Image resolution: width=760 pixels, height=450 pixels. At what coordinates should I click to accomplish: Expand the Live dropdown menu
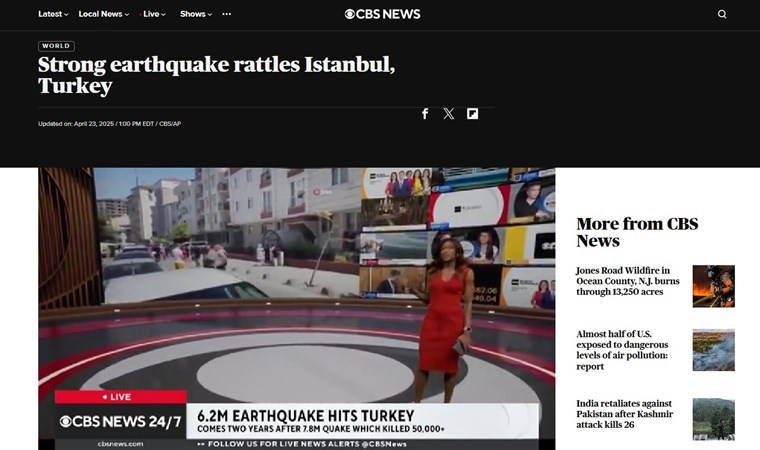(153, 14)
